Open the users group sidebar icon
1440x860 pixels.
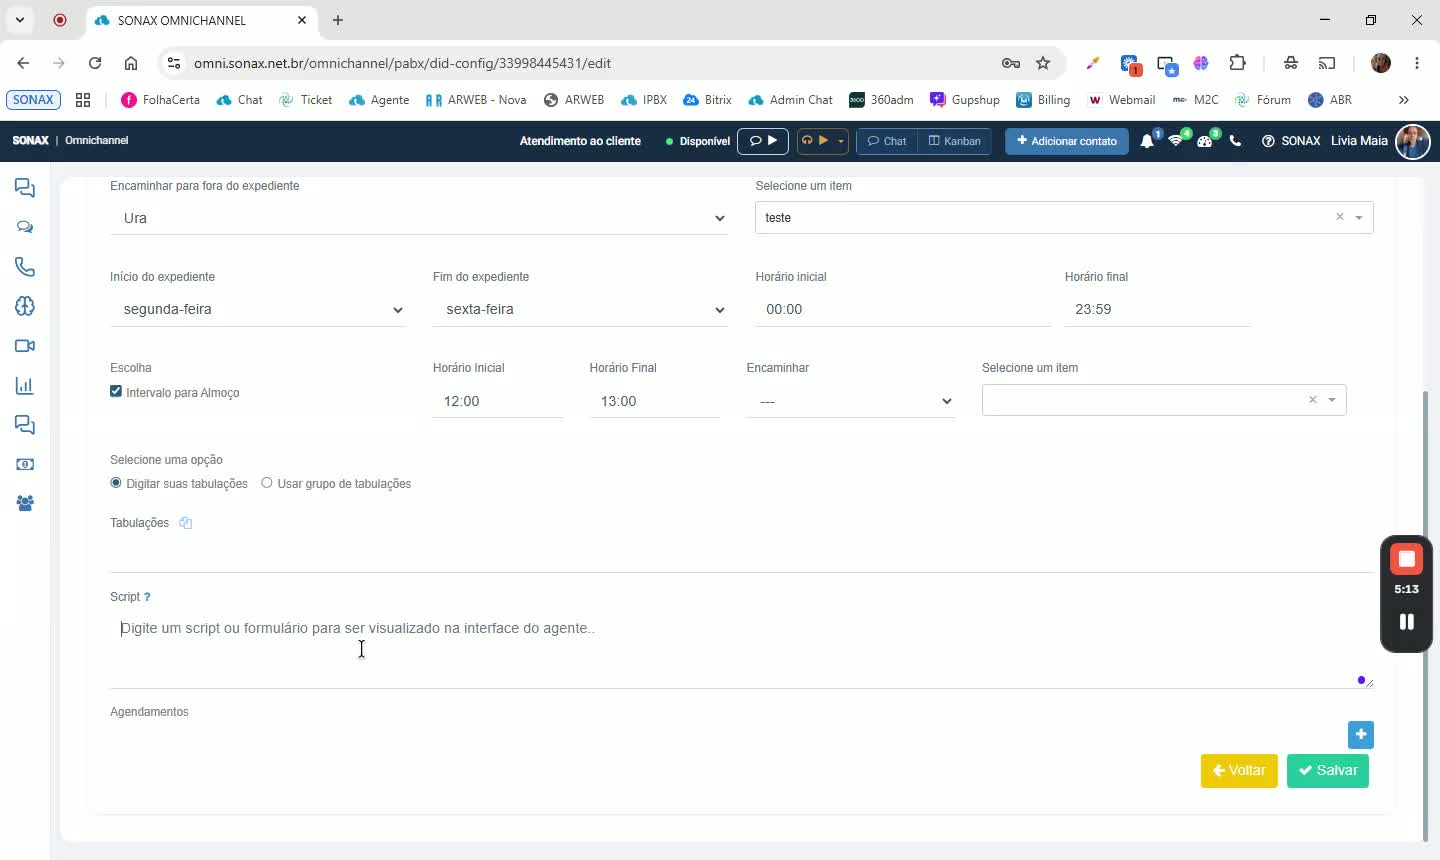[25, 504]
